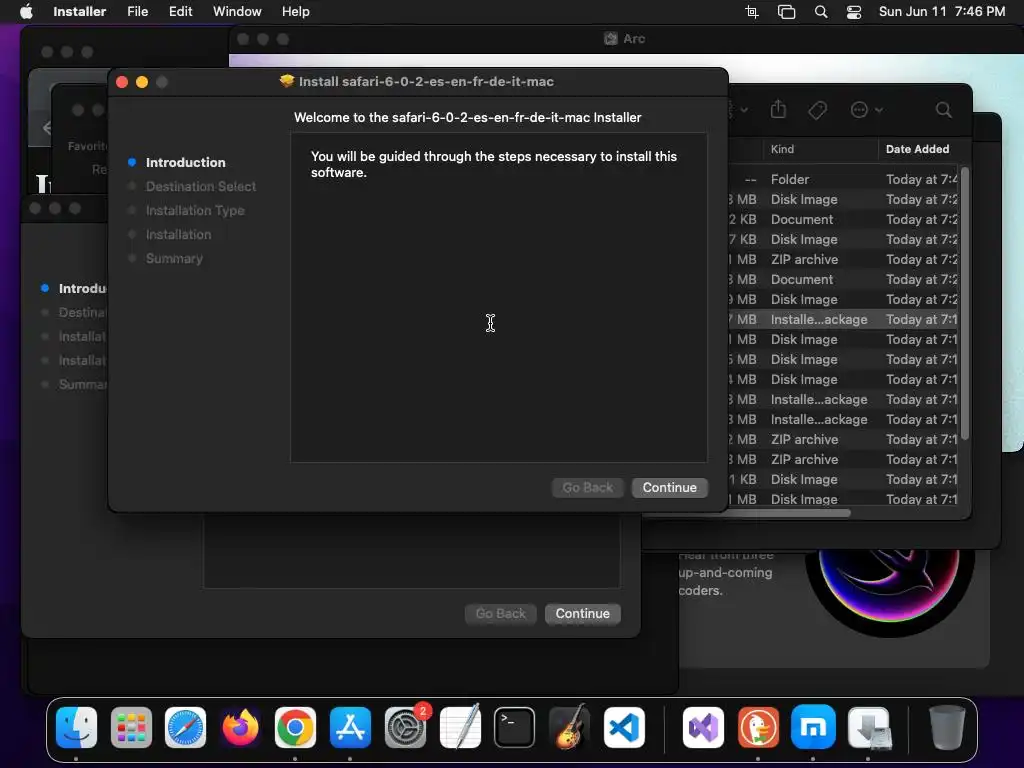
Task: Click Continue in the safari installer window
Action: (x=669, y=487)
